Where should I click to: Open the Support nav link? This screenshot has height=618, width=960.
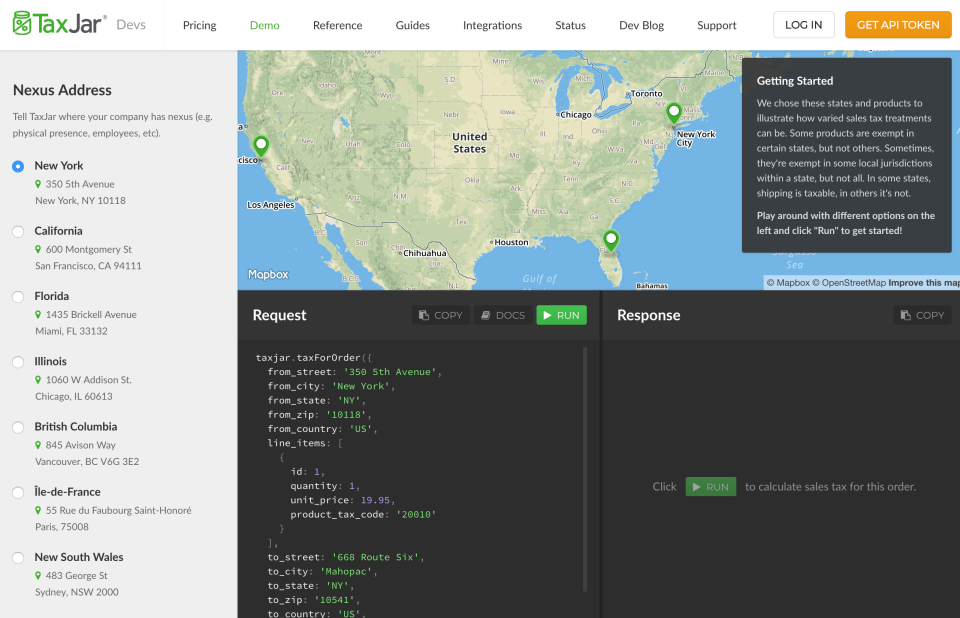coord(717,25)
